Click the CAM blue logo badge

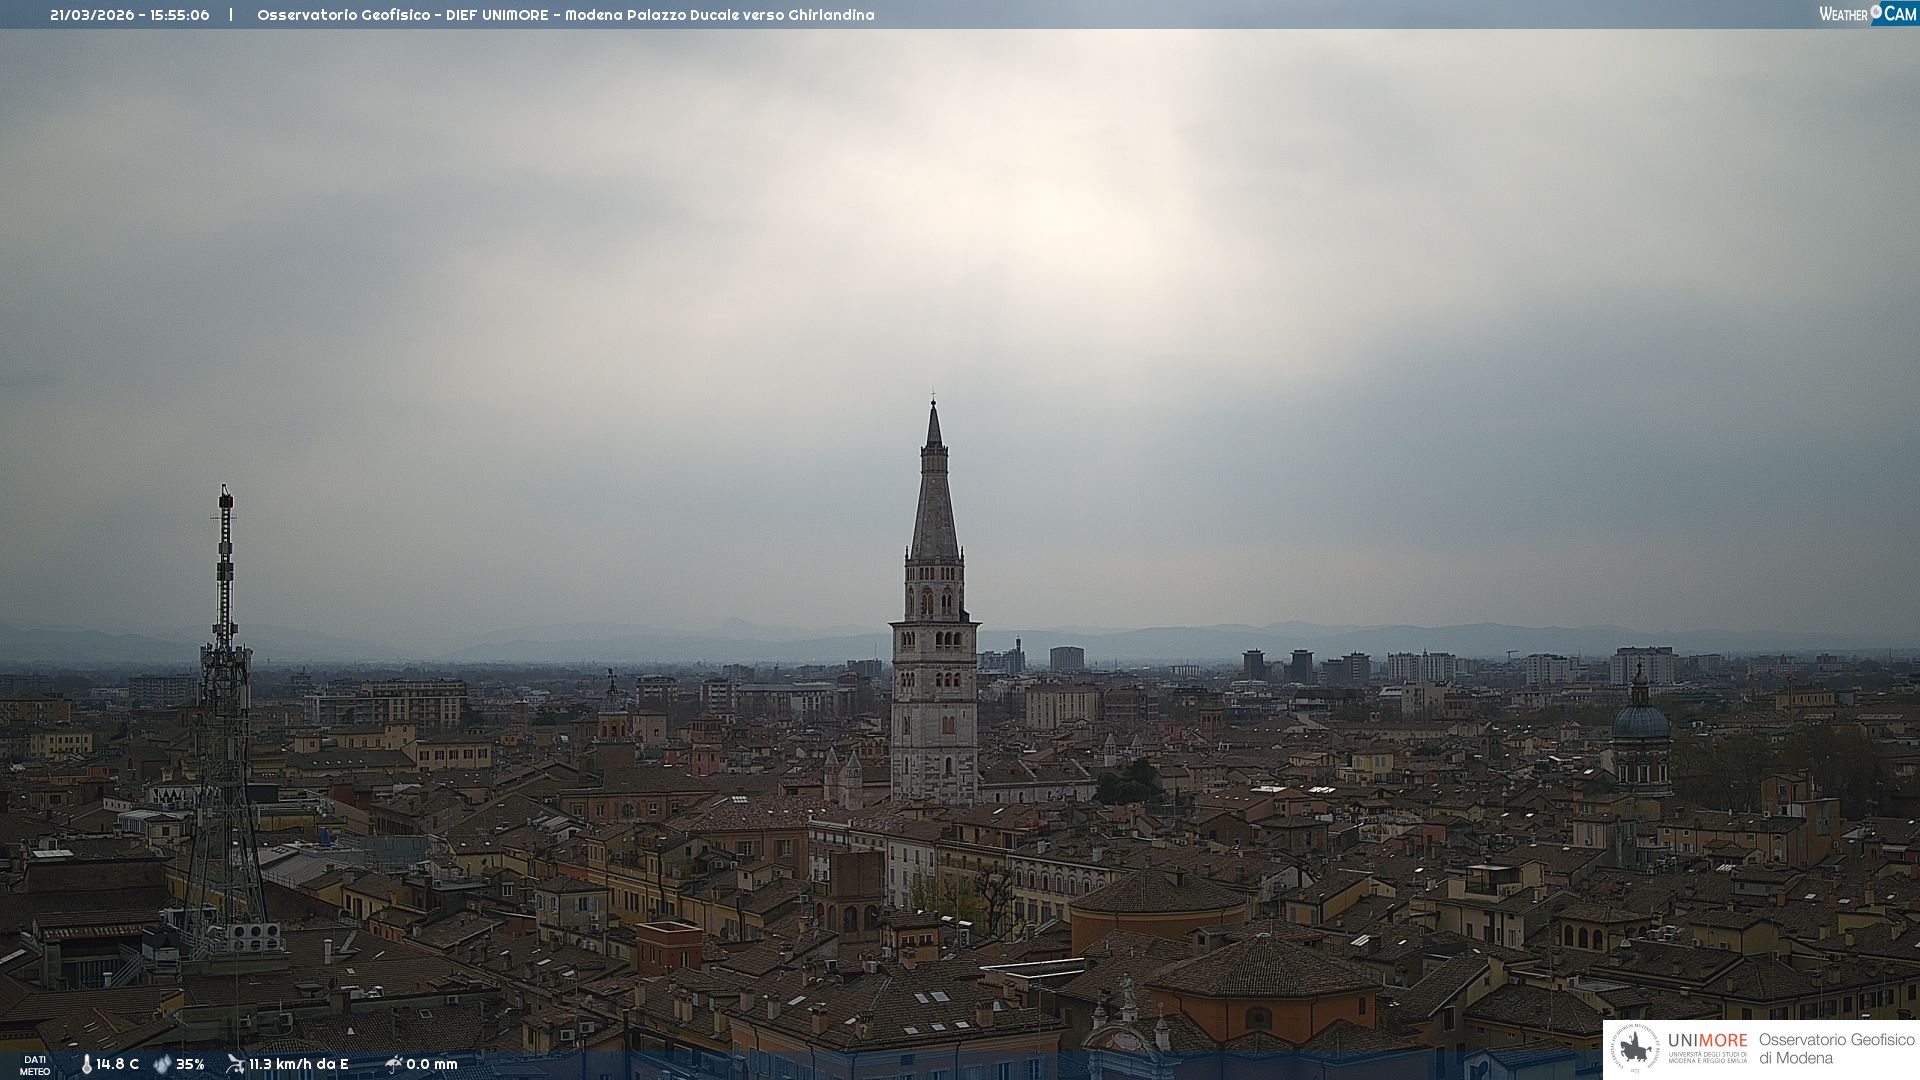(x=1899, y=14)
